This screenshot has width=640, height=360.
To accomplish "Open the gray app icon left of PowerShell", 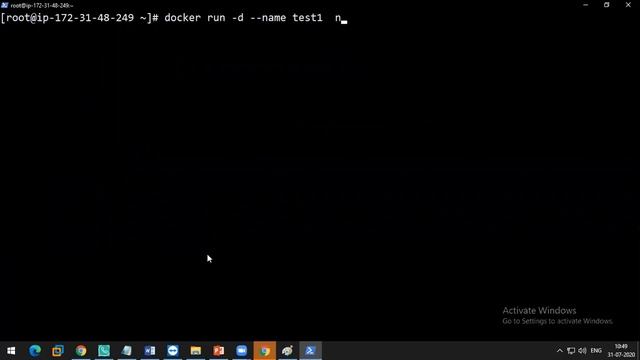I will tap(287, 351).
